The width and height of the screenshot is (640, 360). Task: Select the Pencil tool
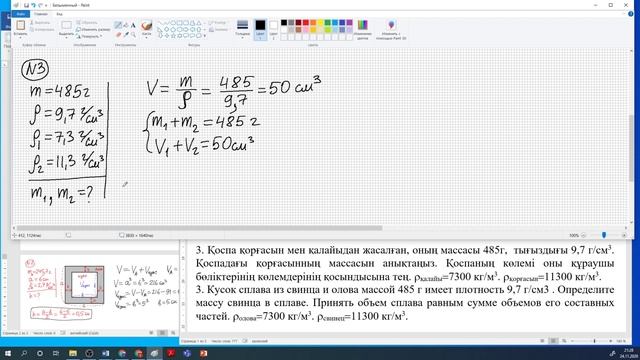(118, 25)
